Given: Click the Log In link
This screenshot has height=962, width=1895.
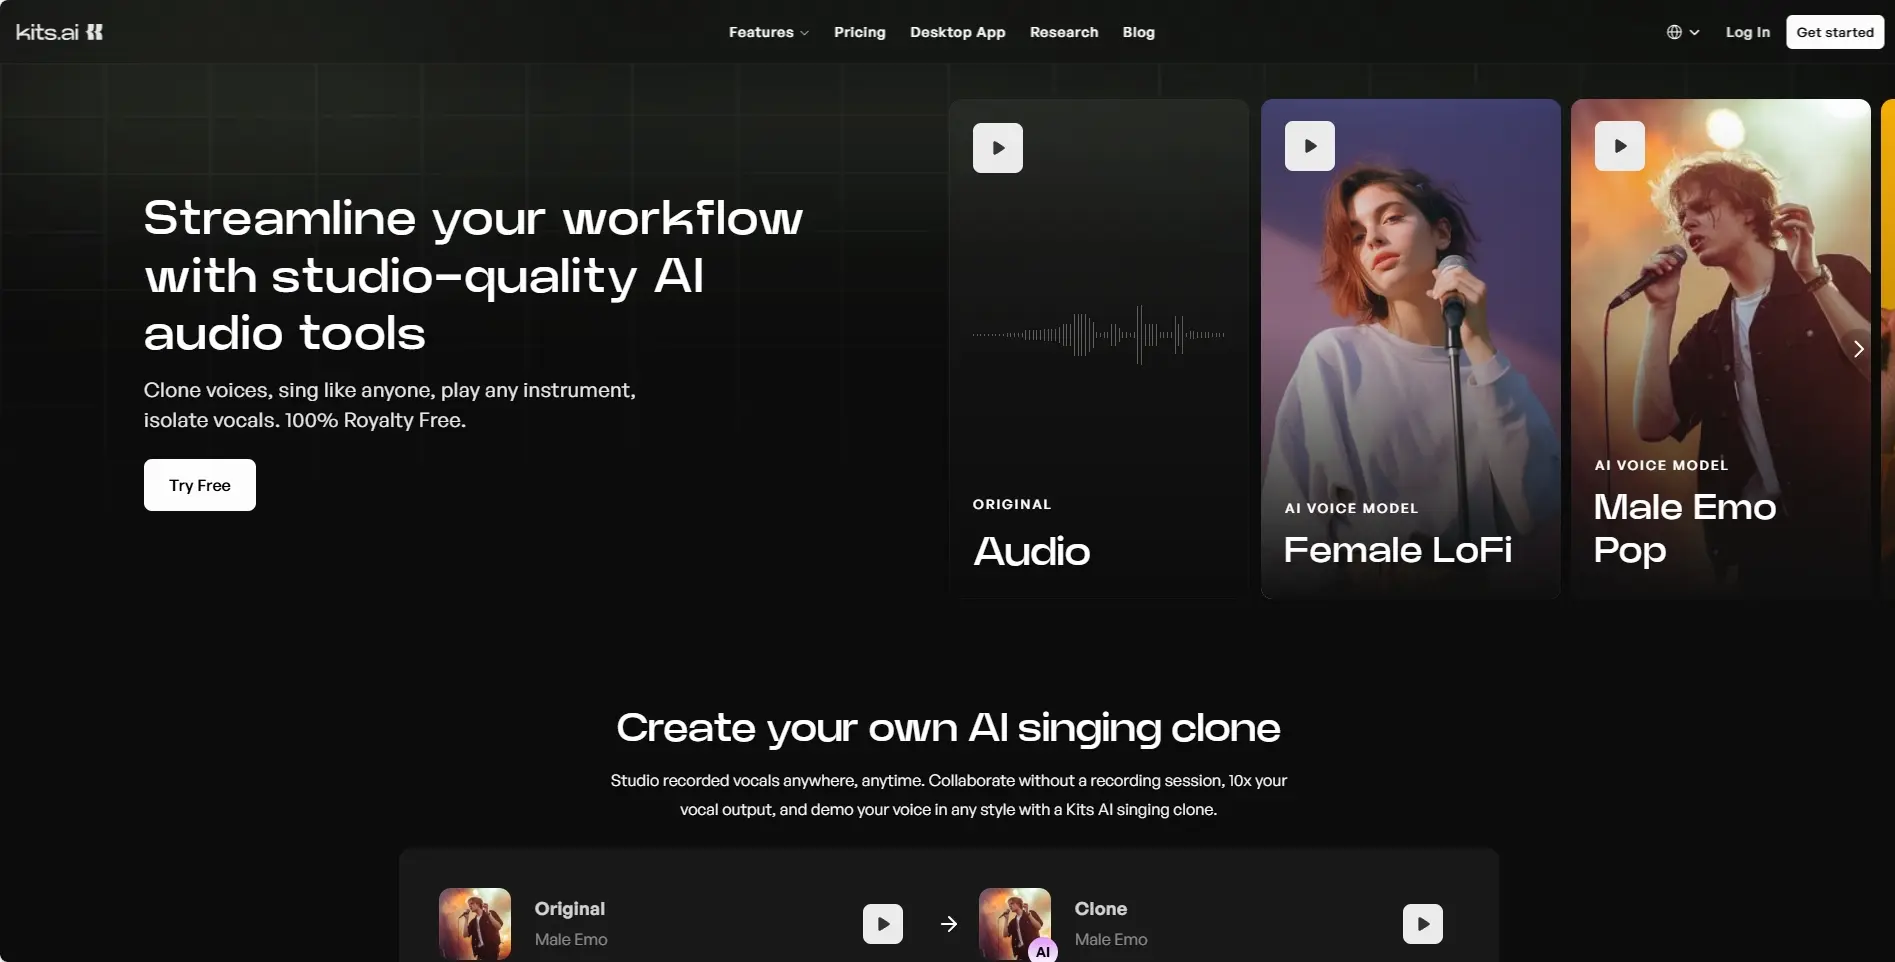Looking at the screenshot, I should click(1747, 32).
